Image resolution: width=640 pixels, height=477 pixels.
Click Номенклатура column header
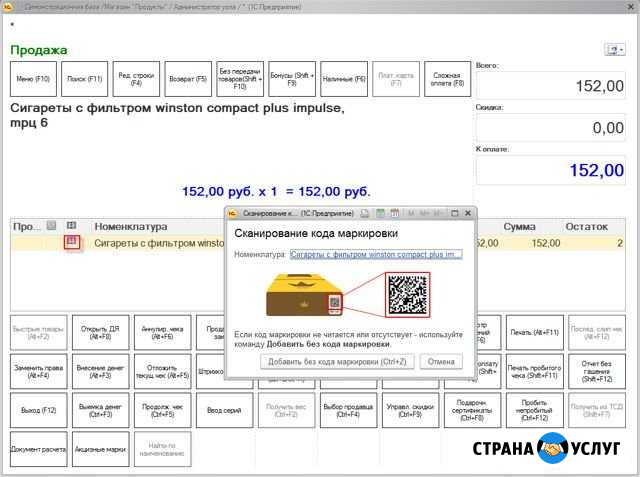pyautogui.click(x=131, y=226)
